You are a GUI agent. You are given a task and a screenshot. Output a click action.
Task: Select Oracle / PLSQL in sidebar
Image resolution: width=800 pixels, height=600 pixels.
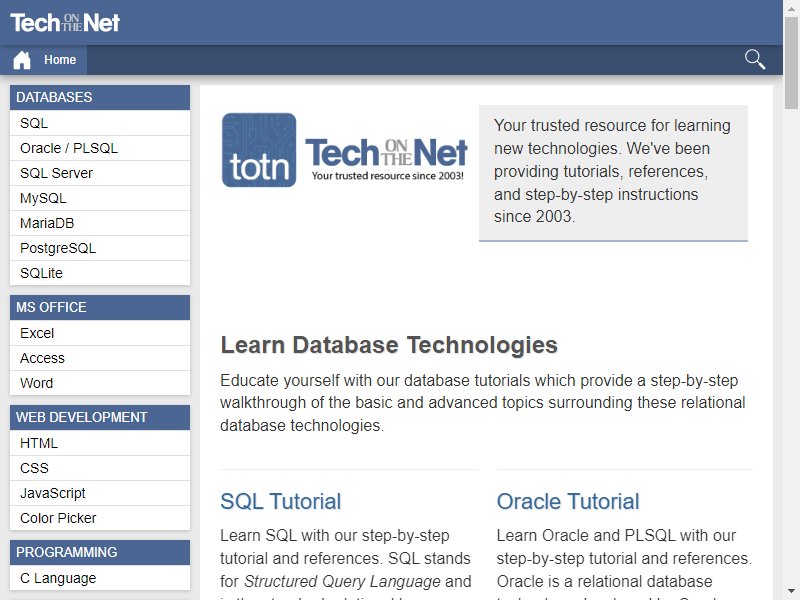[100, 148]
